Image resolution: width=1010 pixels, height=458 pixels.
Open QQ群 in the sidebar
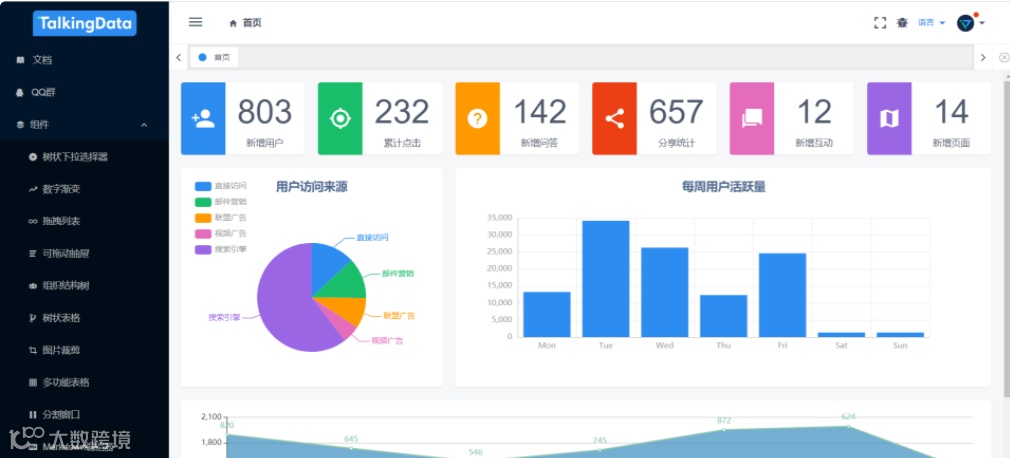pos(84,92)
